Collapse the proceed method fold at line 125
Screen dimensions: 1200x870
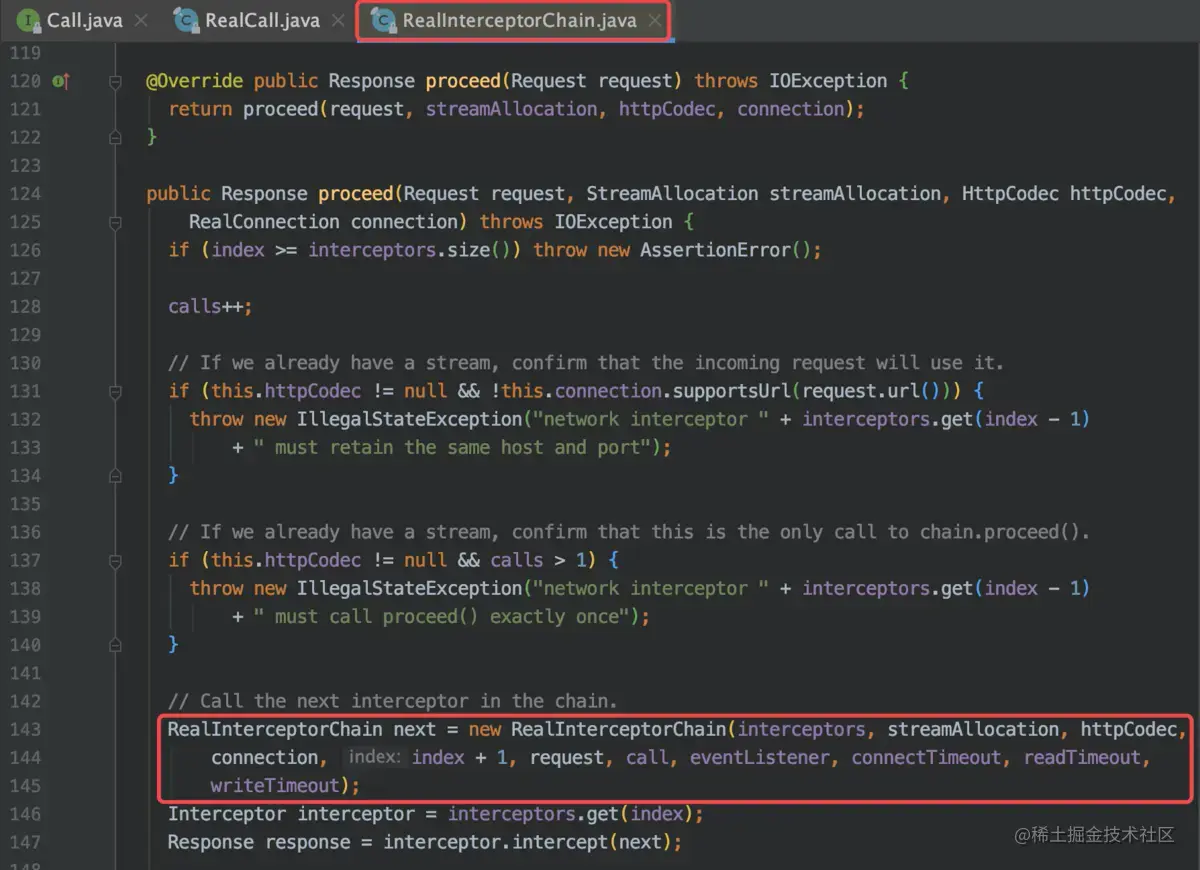[x=115, y=222]
